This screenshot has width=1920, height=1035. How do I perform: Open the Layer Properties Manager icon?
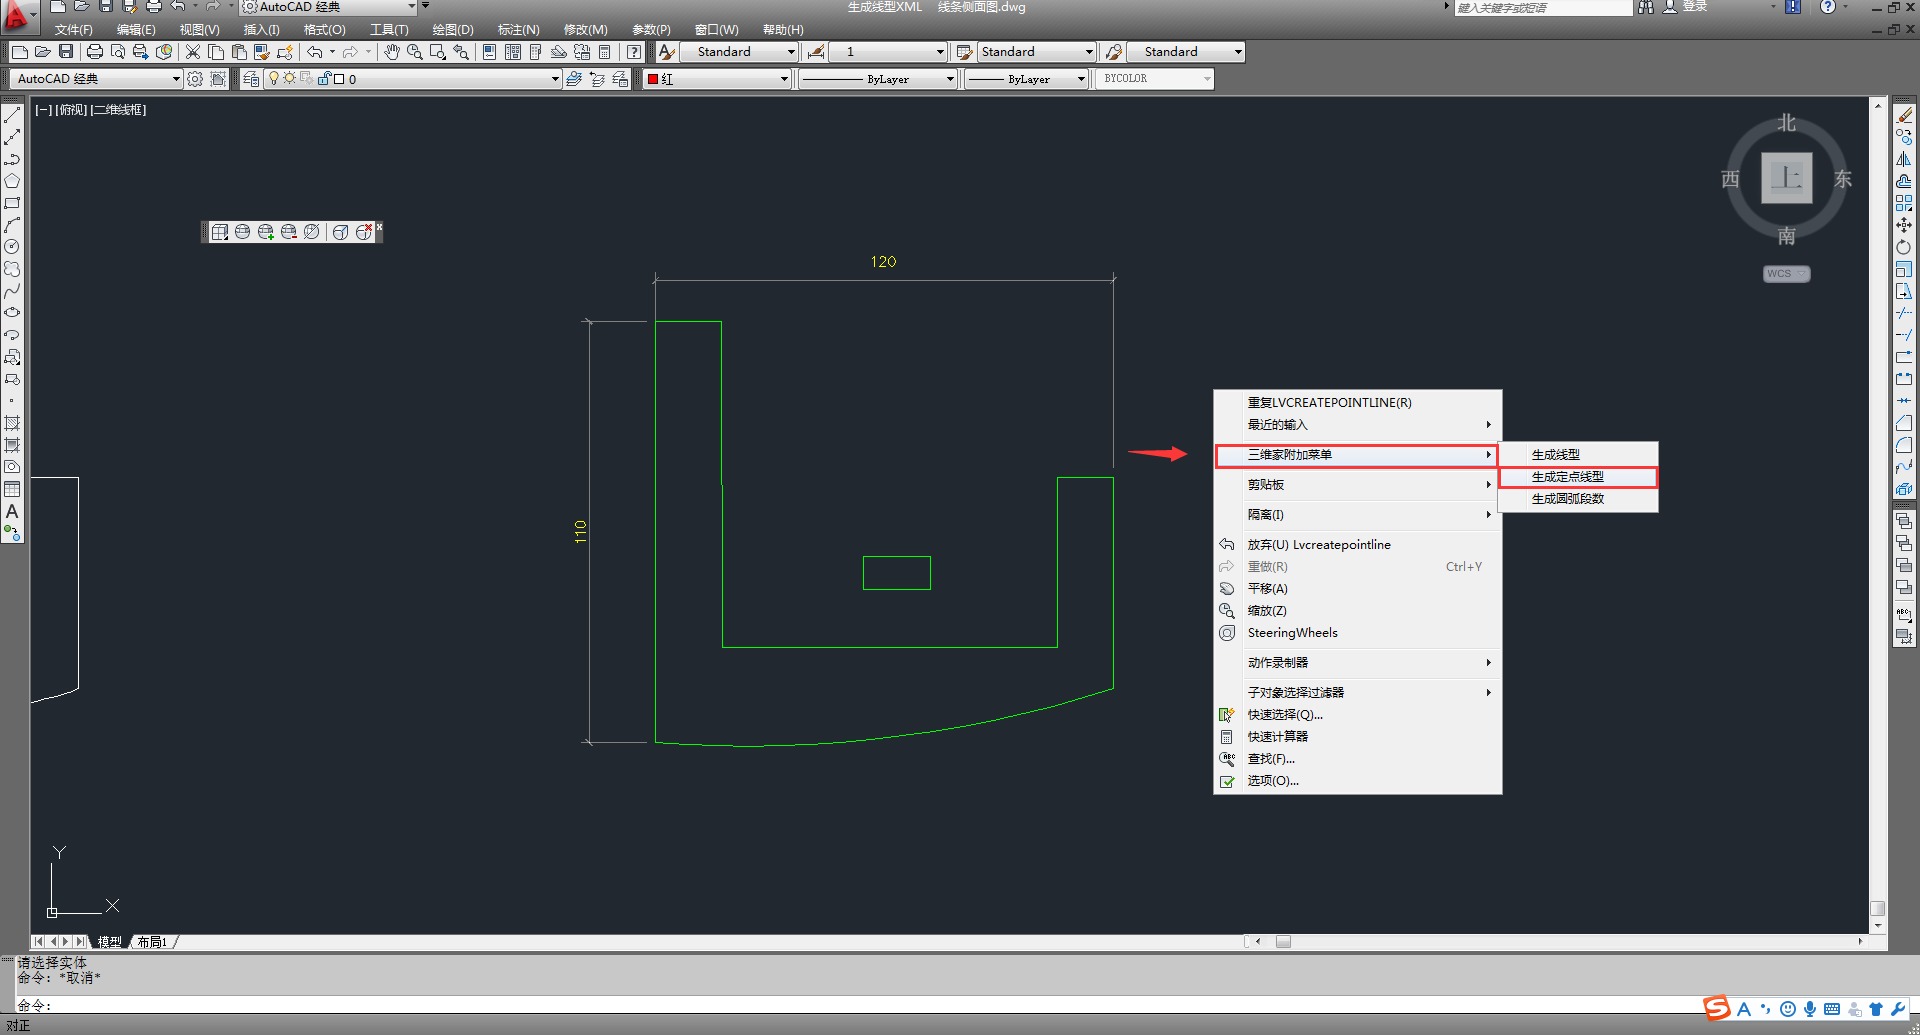(x=251, y=79)
